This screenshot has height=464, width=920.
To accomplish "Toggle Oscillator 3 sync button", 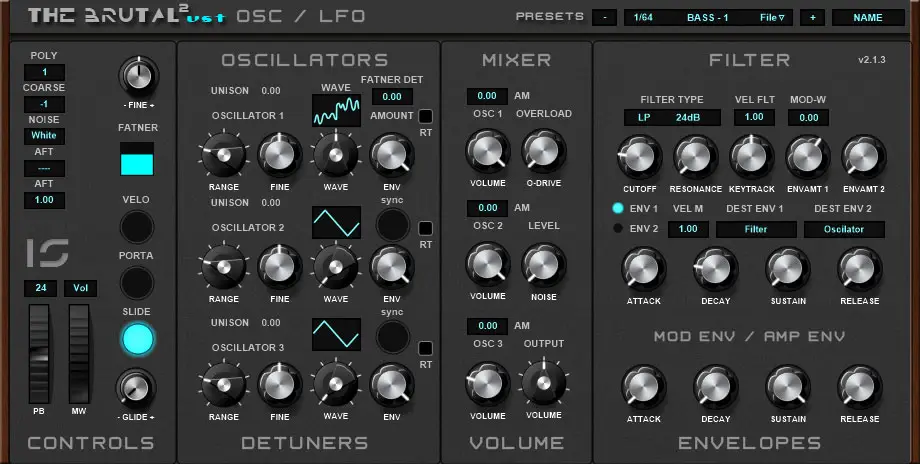I will tap(392, 336).
